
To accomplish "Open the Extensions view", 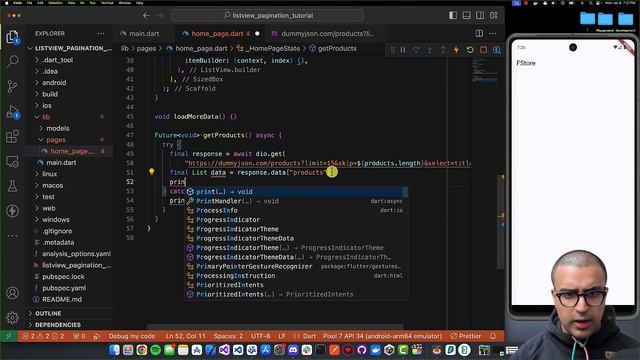I will coord(13,136).
